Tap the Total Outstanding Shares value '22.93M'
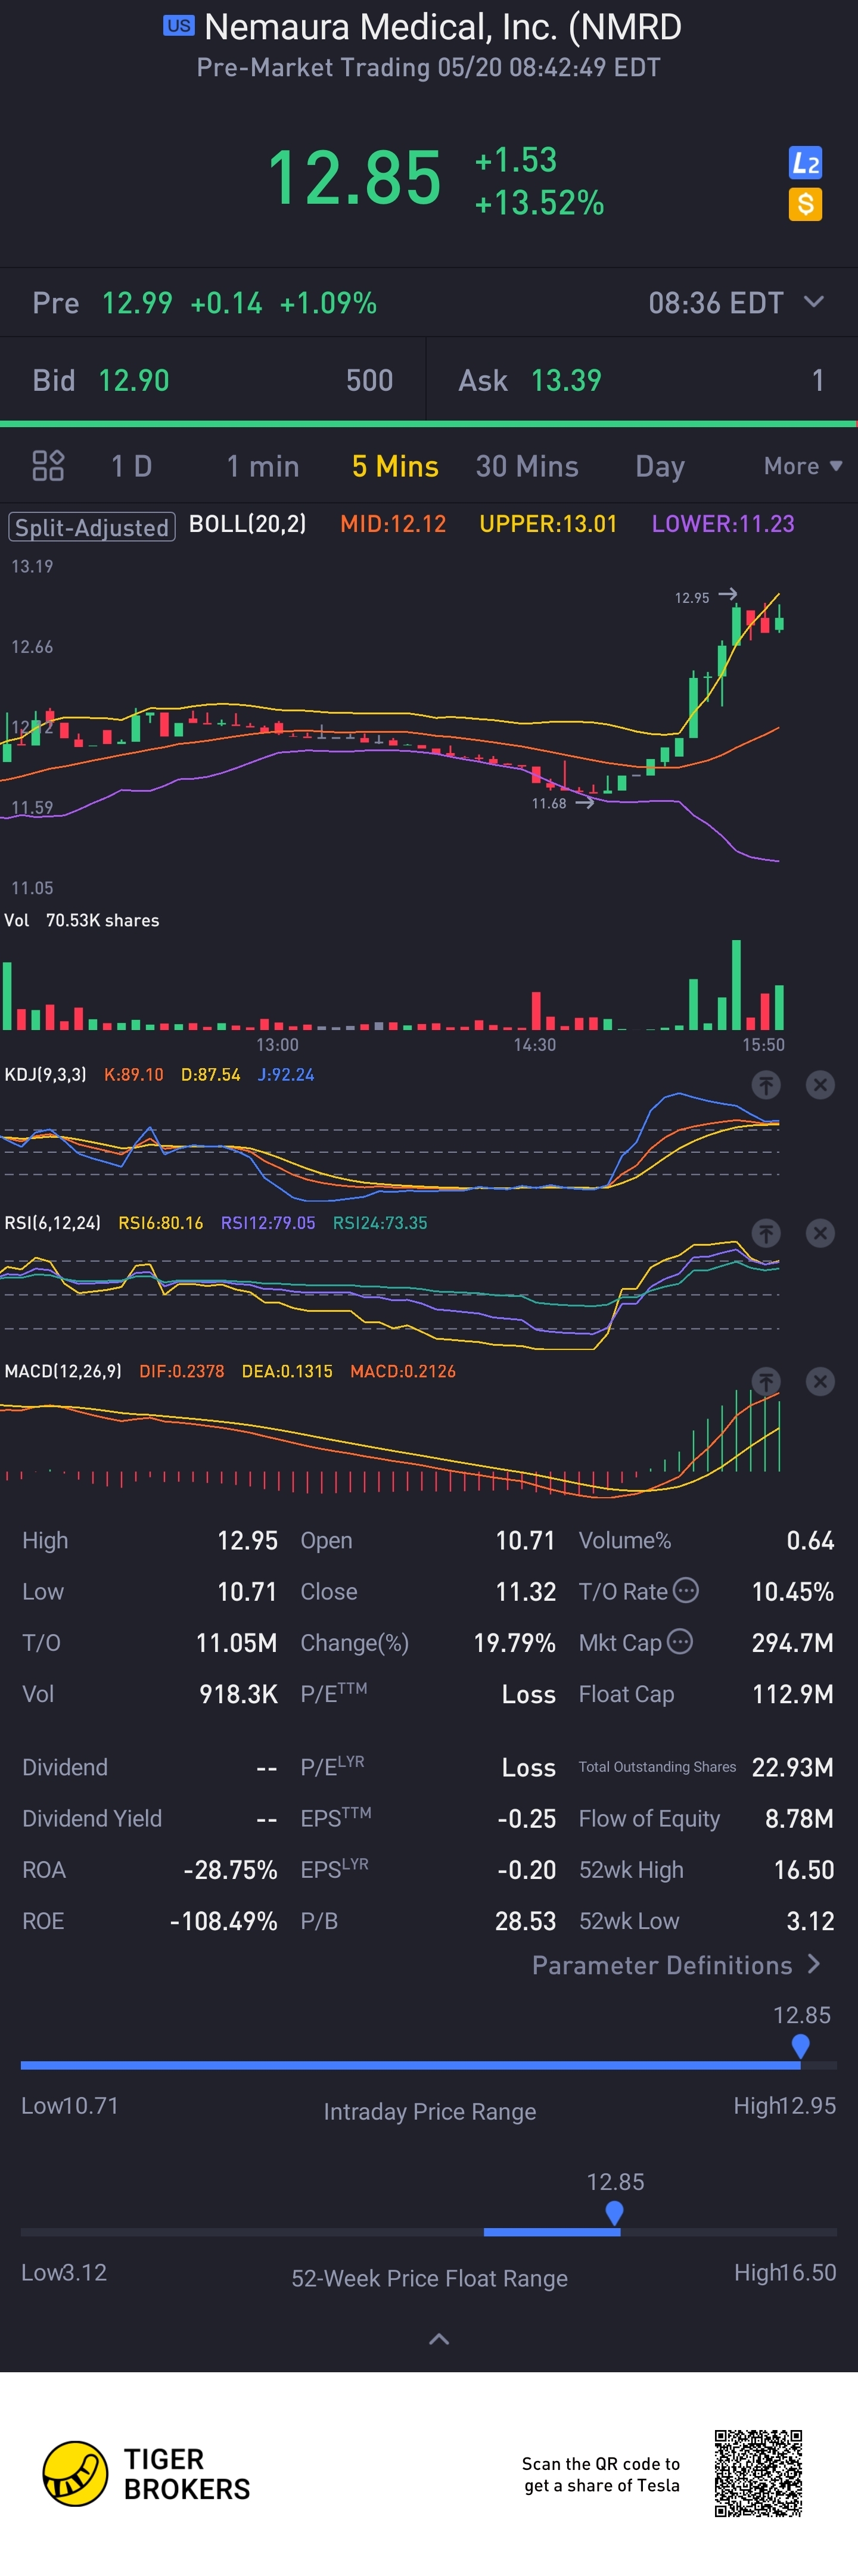Screen dimensions: 858x2576 793,1767
